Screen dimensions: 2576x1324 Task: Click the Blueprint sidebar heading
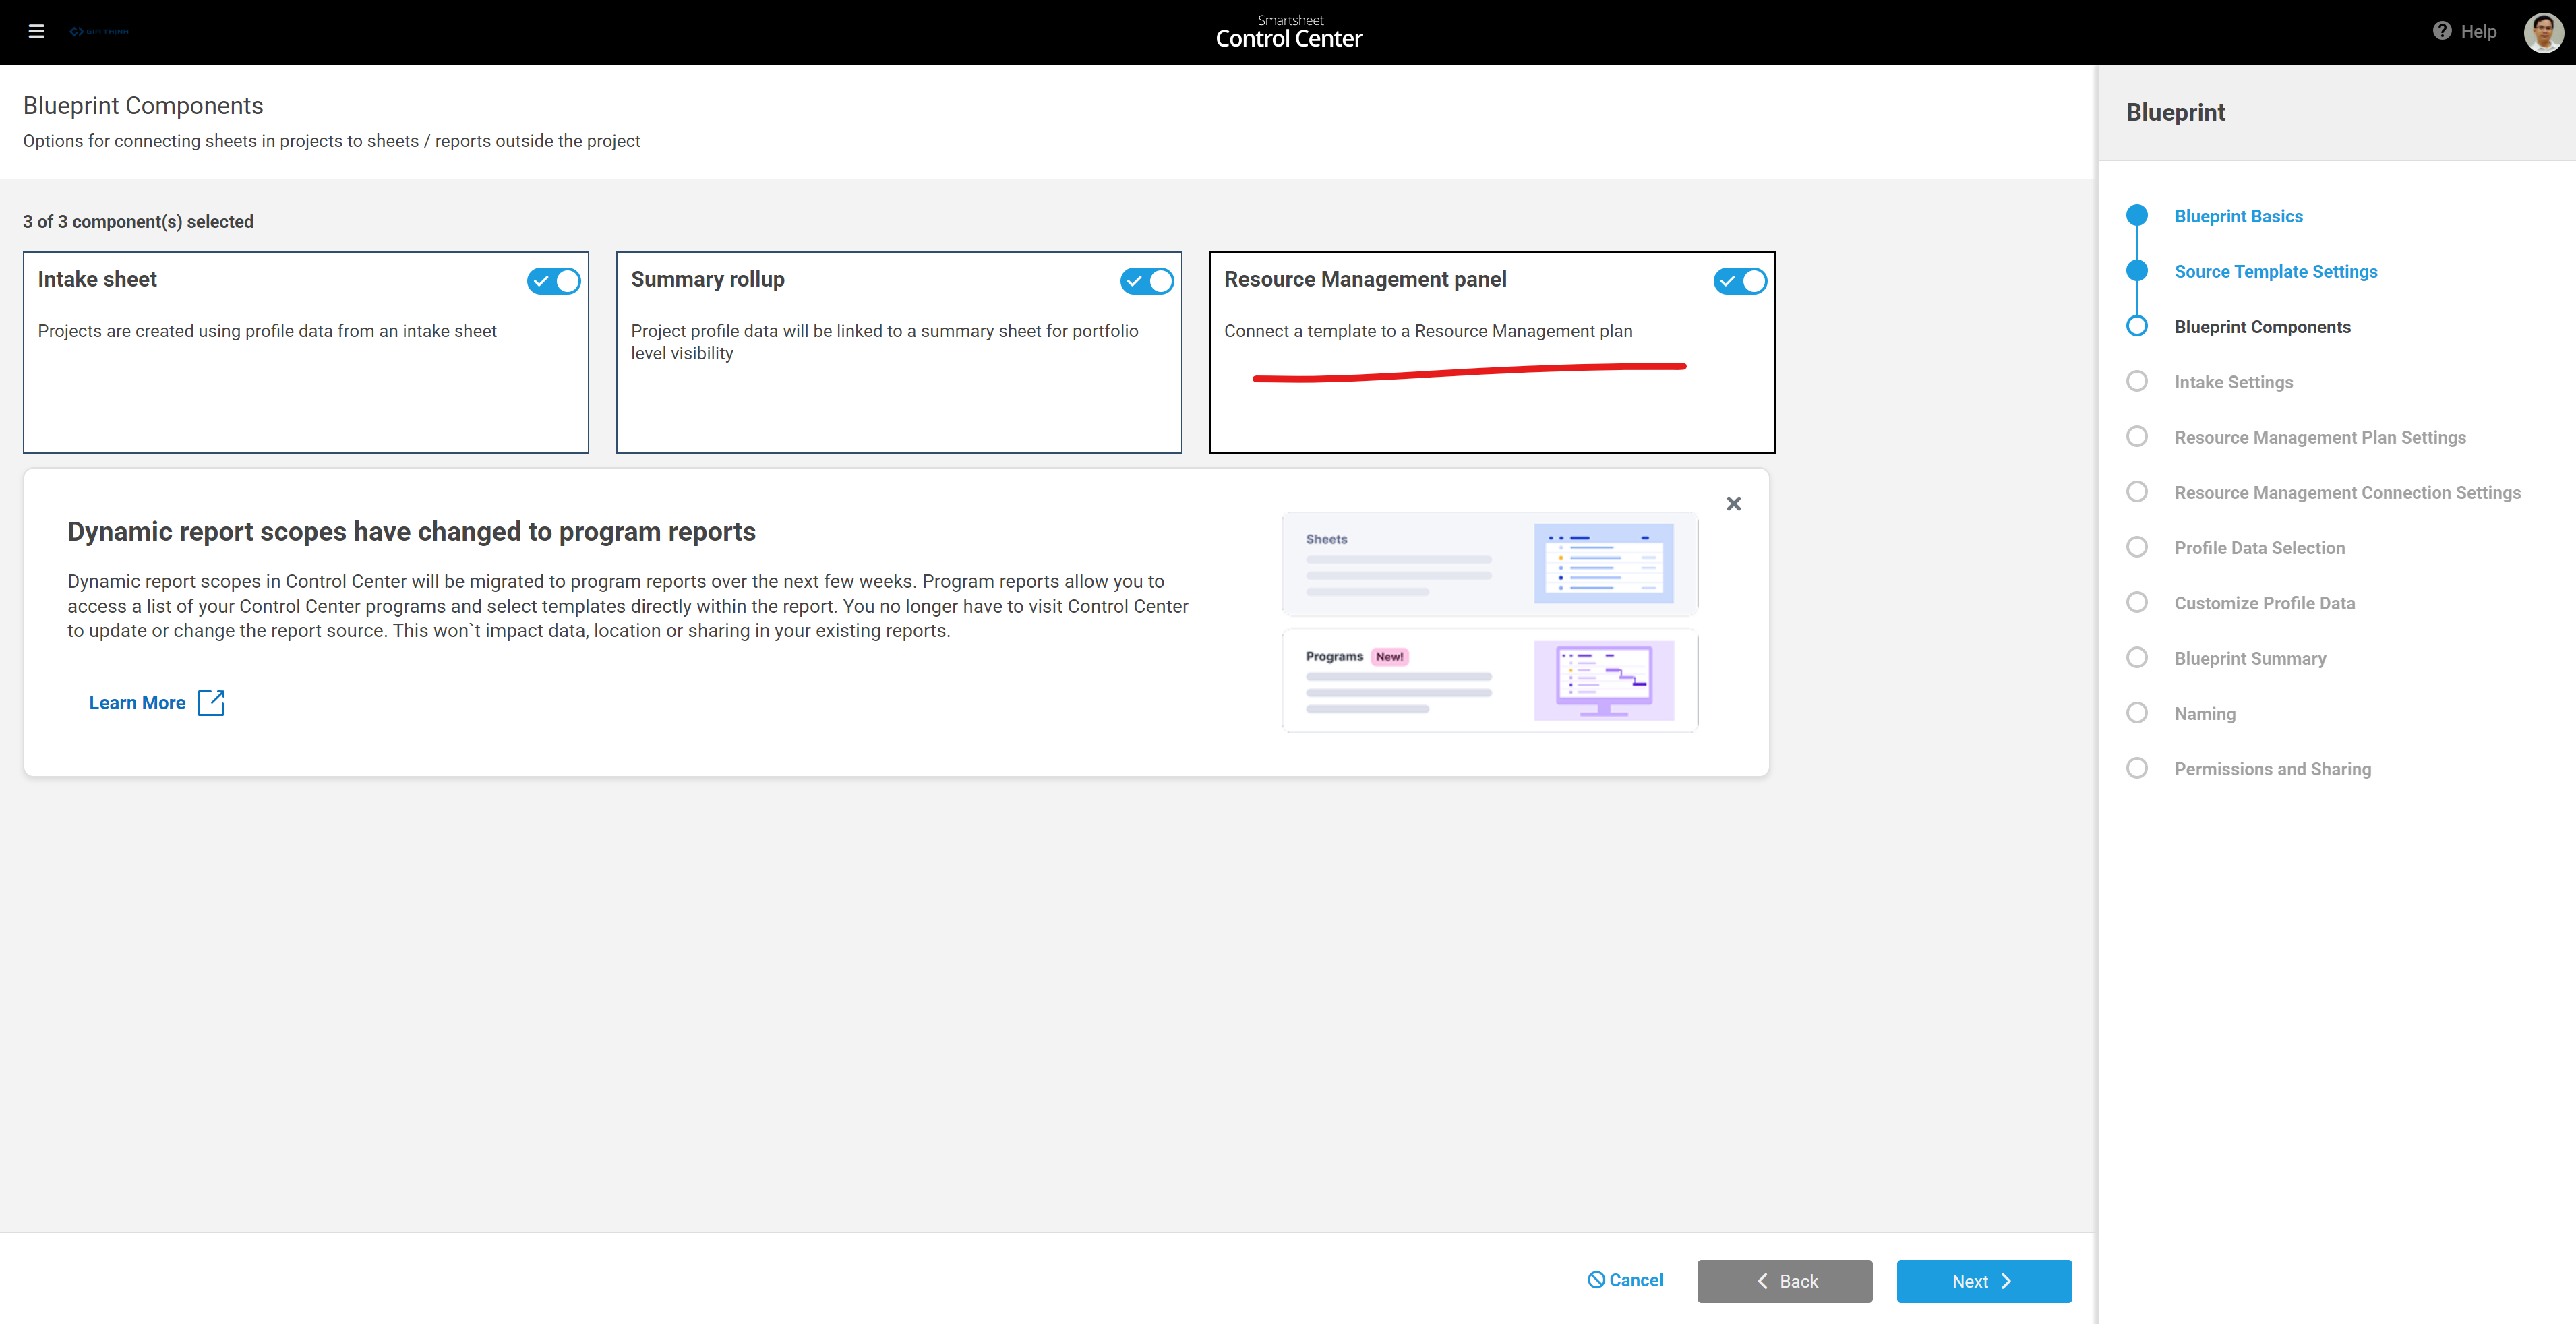(2175, 112)
